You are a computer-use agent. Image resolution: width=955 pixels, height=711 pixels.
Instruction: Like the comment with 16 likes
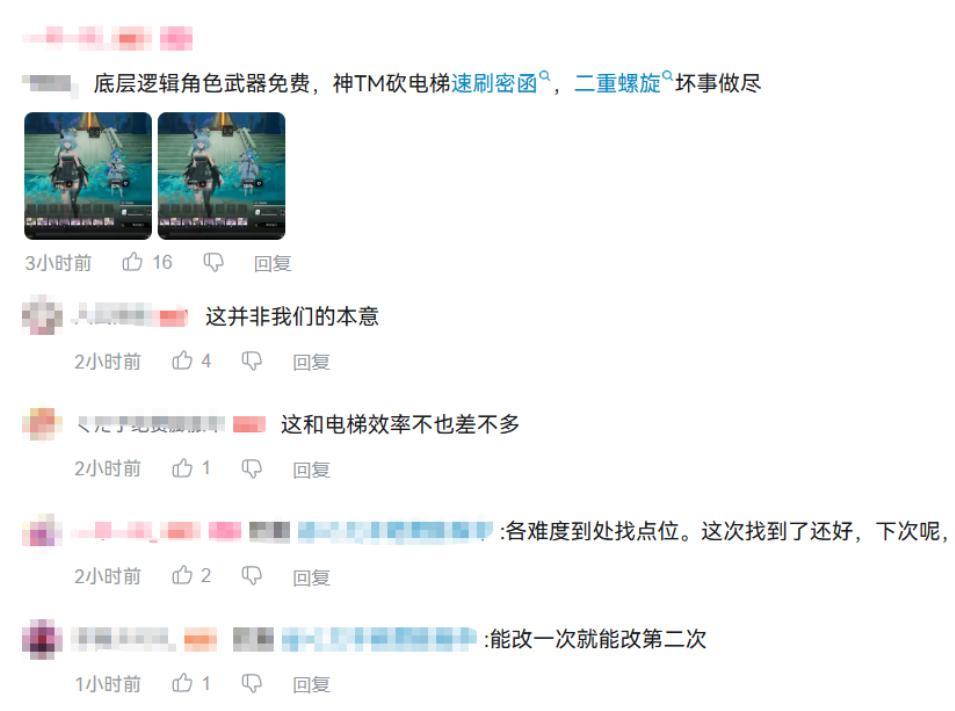(132, 262)
